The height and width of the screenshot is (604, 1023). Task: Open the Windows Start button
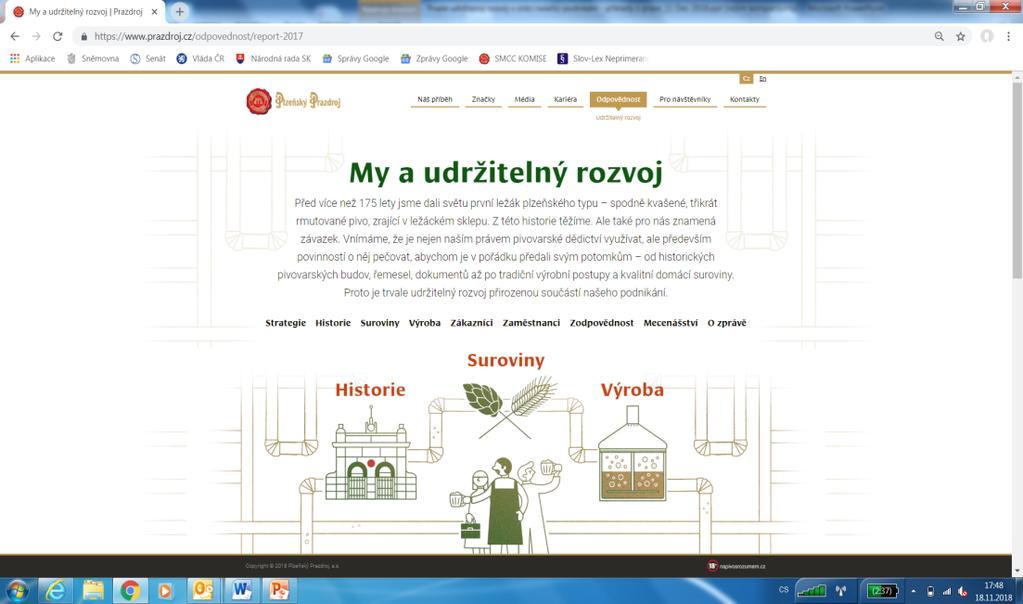(x=17, y=591)
